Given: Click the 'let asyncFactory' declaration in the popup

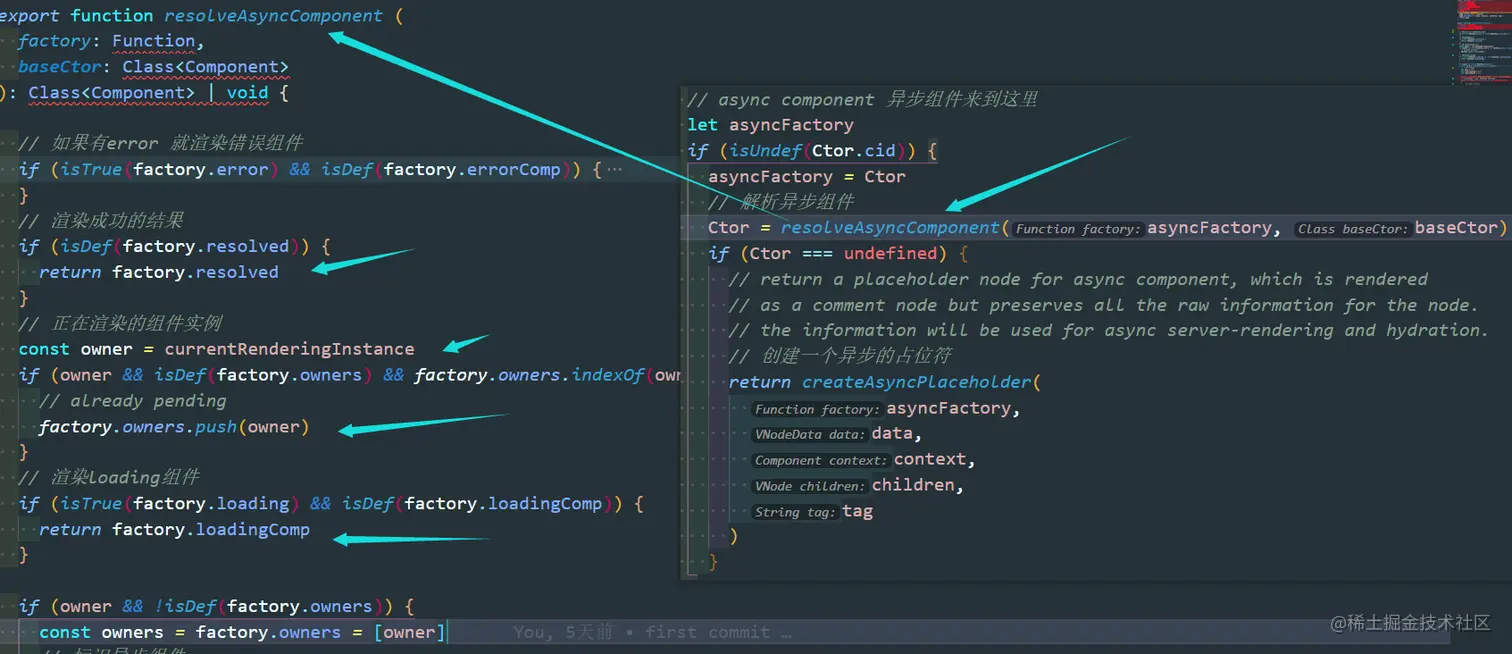Looking at the screenshot, I should (770, 125).
